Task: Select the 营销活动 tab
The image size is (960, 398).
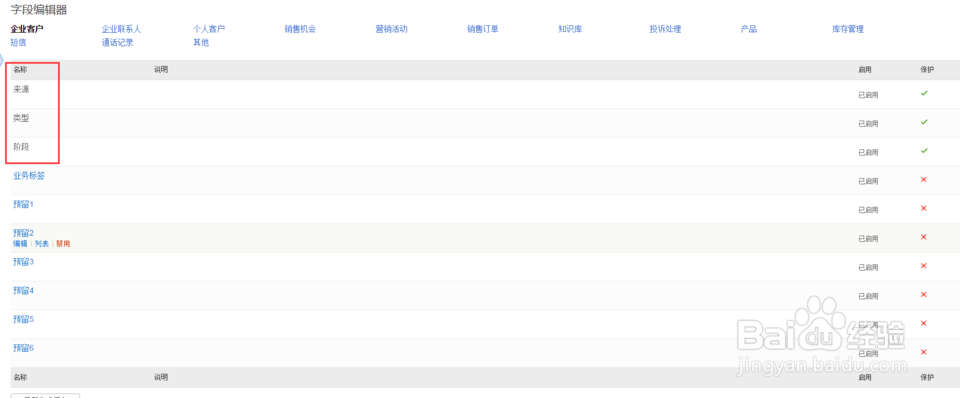Action: [391, 29]
